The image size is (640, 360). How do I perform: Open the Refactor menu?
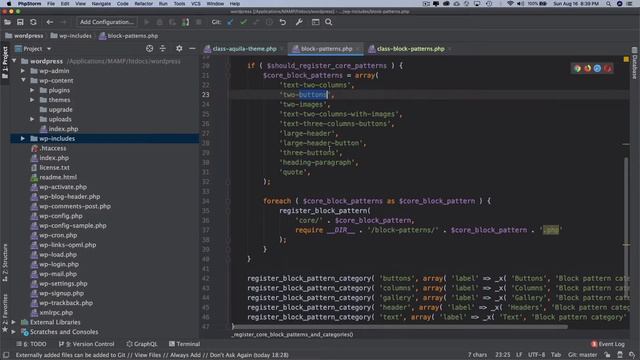(144, 4)
